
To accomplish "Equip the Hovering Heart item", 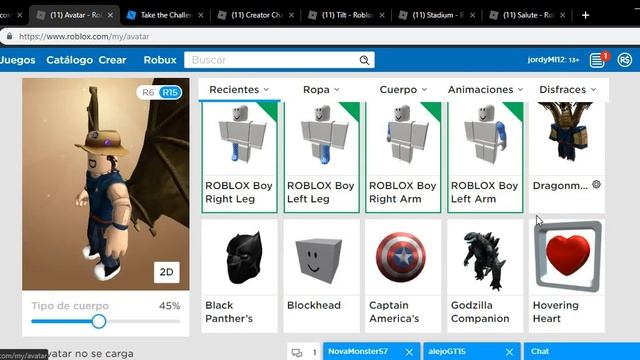I will tap(567, 276).
